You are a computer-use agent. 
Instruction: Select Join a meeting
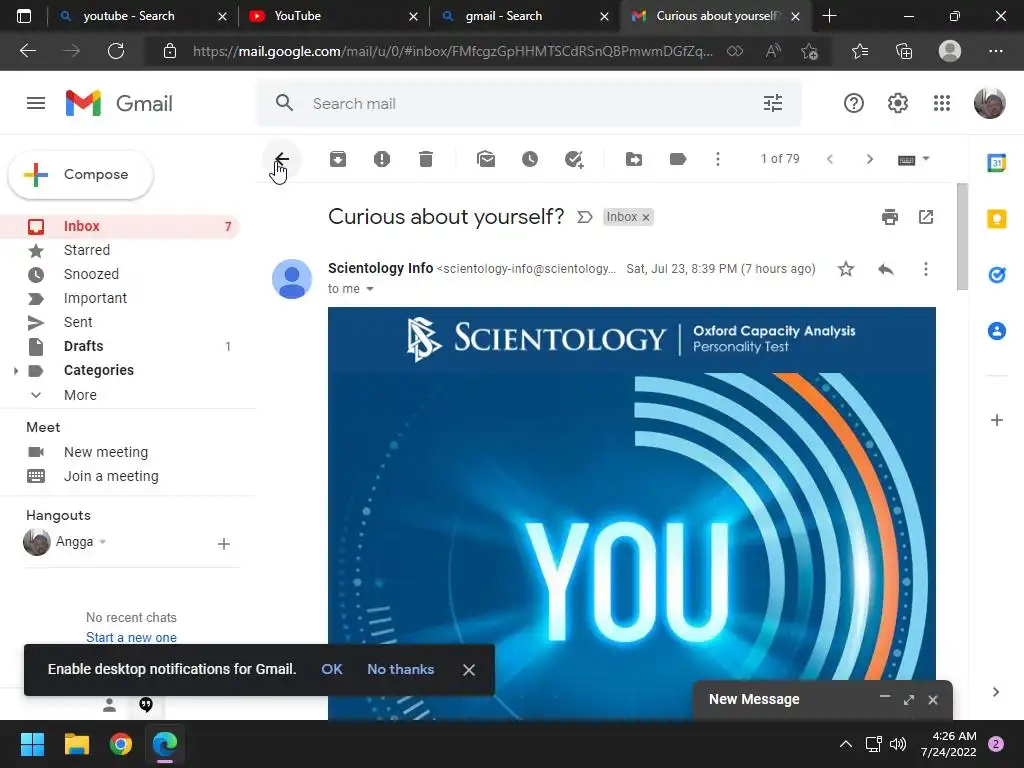pyautogui.click(x=111, y=476)
